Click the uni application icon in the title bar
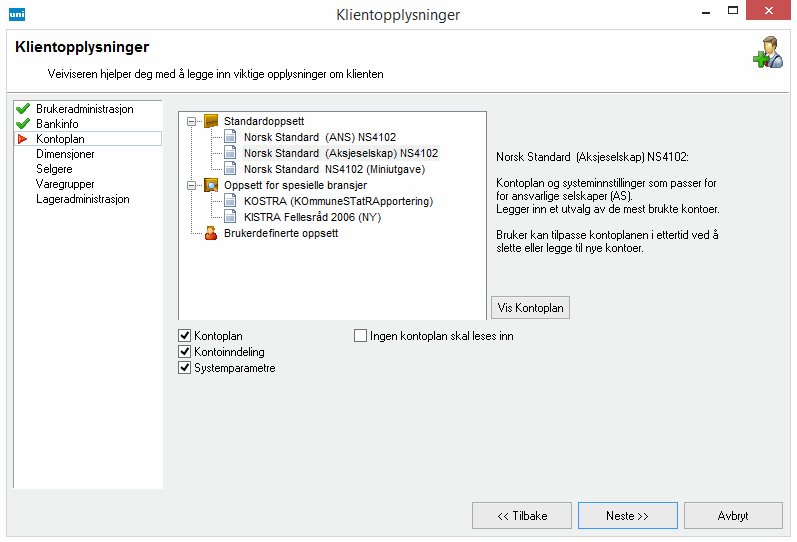Image resolution: width=797 pixels, height=542 pixels. coord(17,15)
